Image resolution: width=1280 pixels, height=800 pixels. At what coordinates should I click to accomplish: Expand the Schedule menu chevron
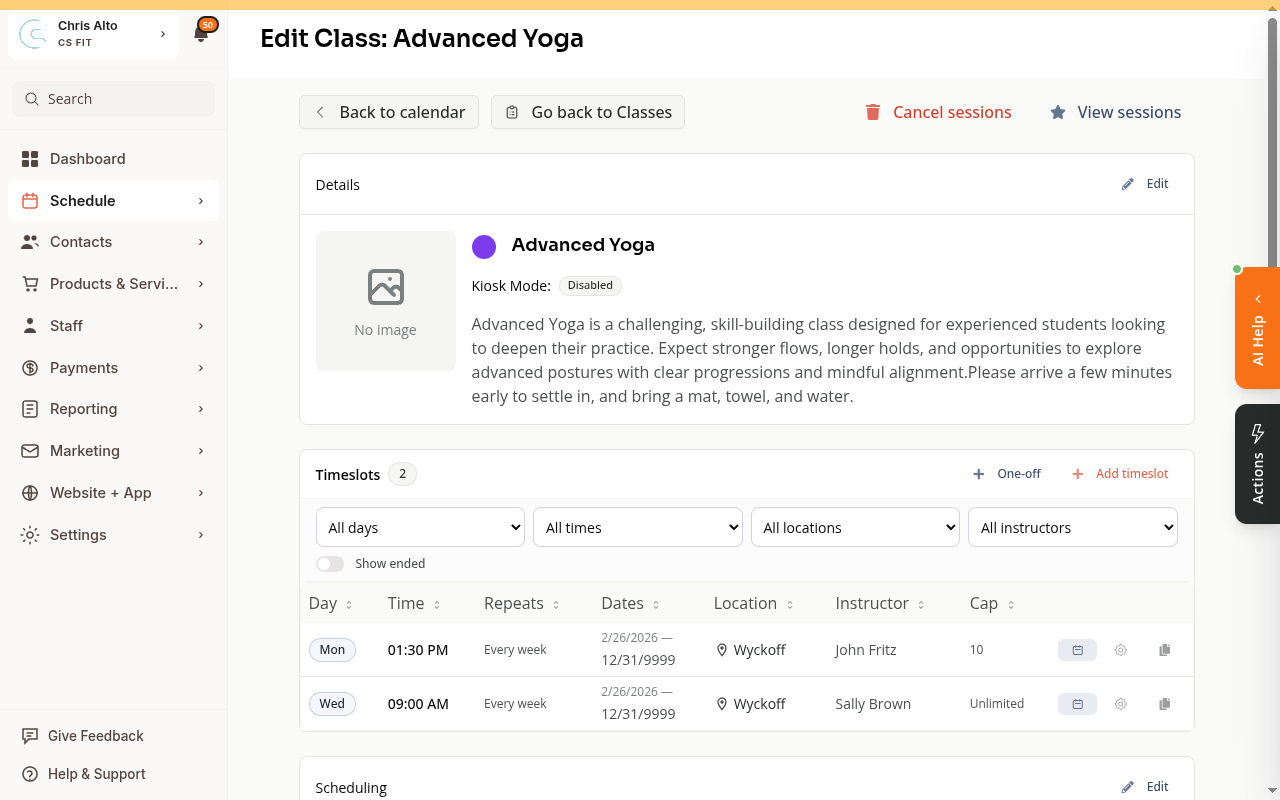pos(201,201)
